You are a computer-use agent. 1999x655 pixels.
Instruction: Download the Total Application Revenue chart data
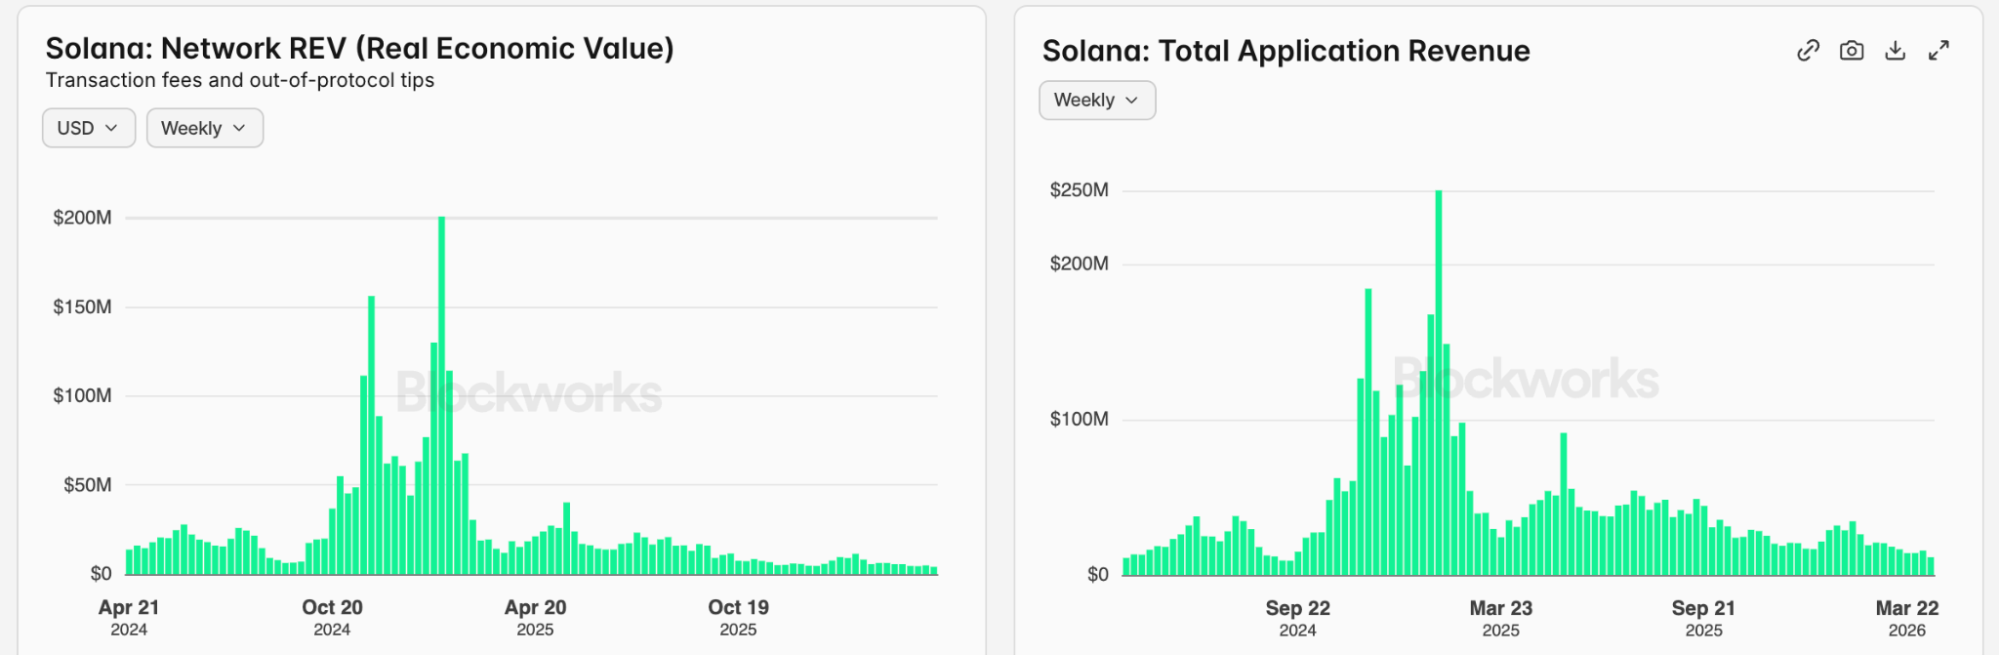(x=1895, y=51)
